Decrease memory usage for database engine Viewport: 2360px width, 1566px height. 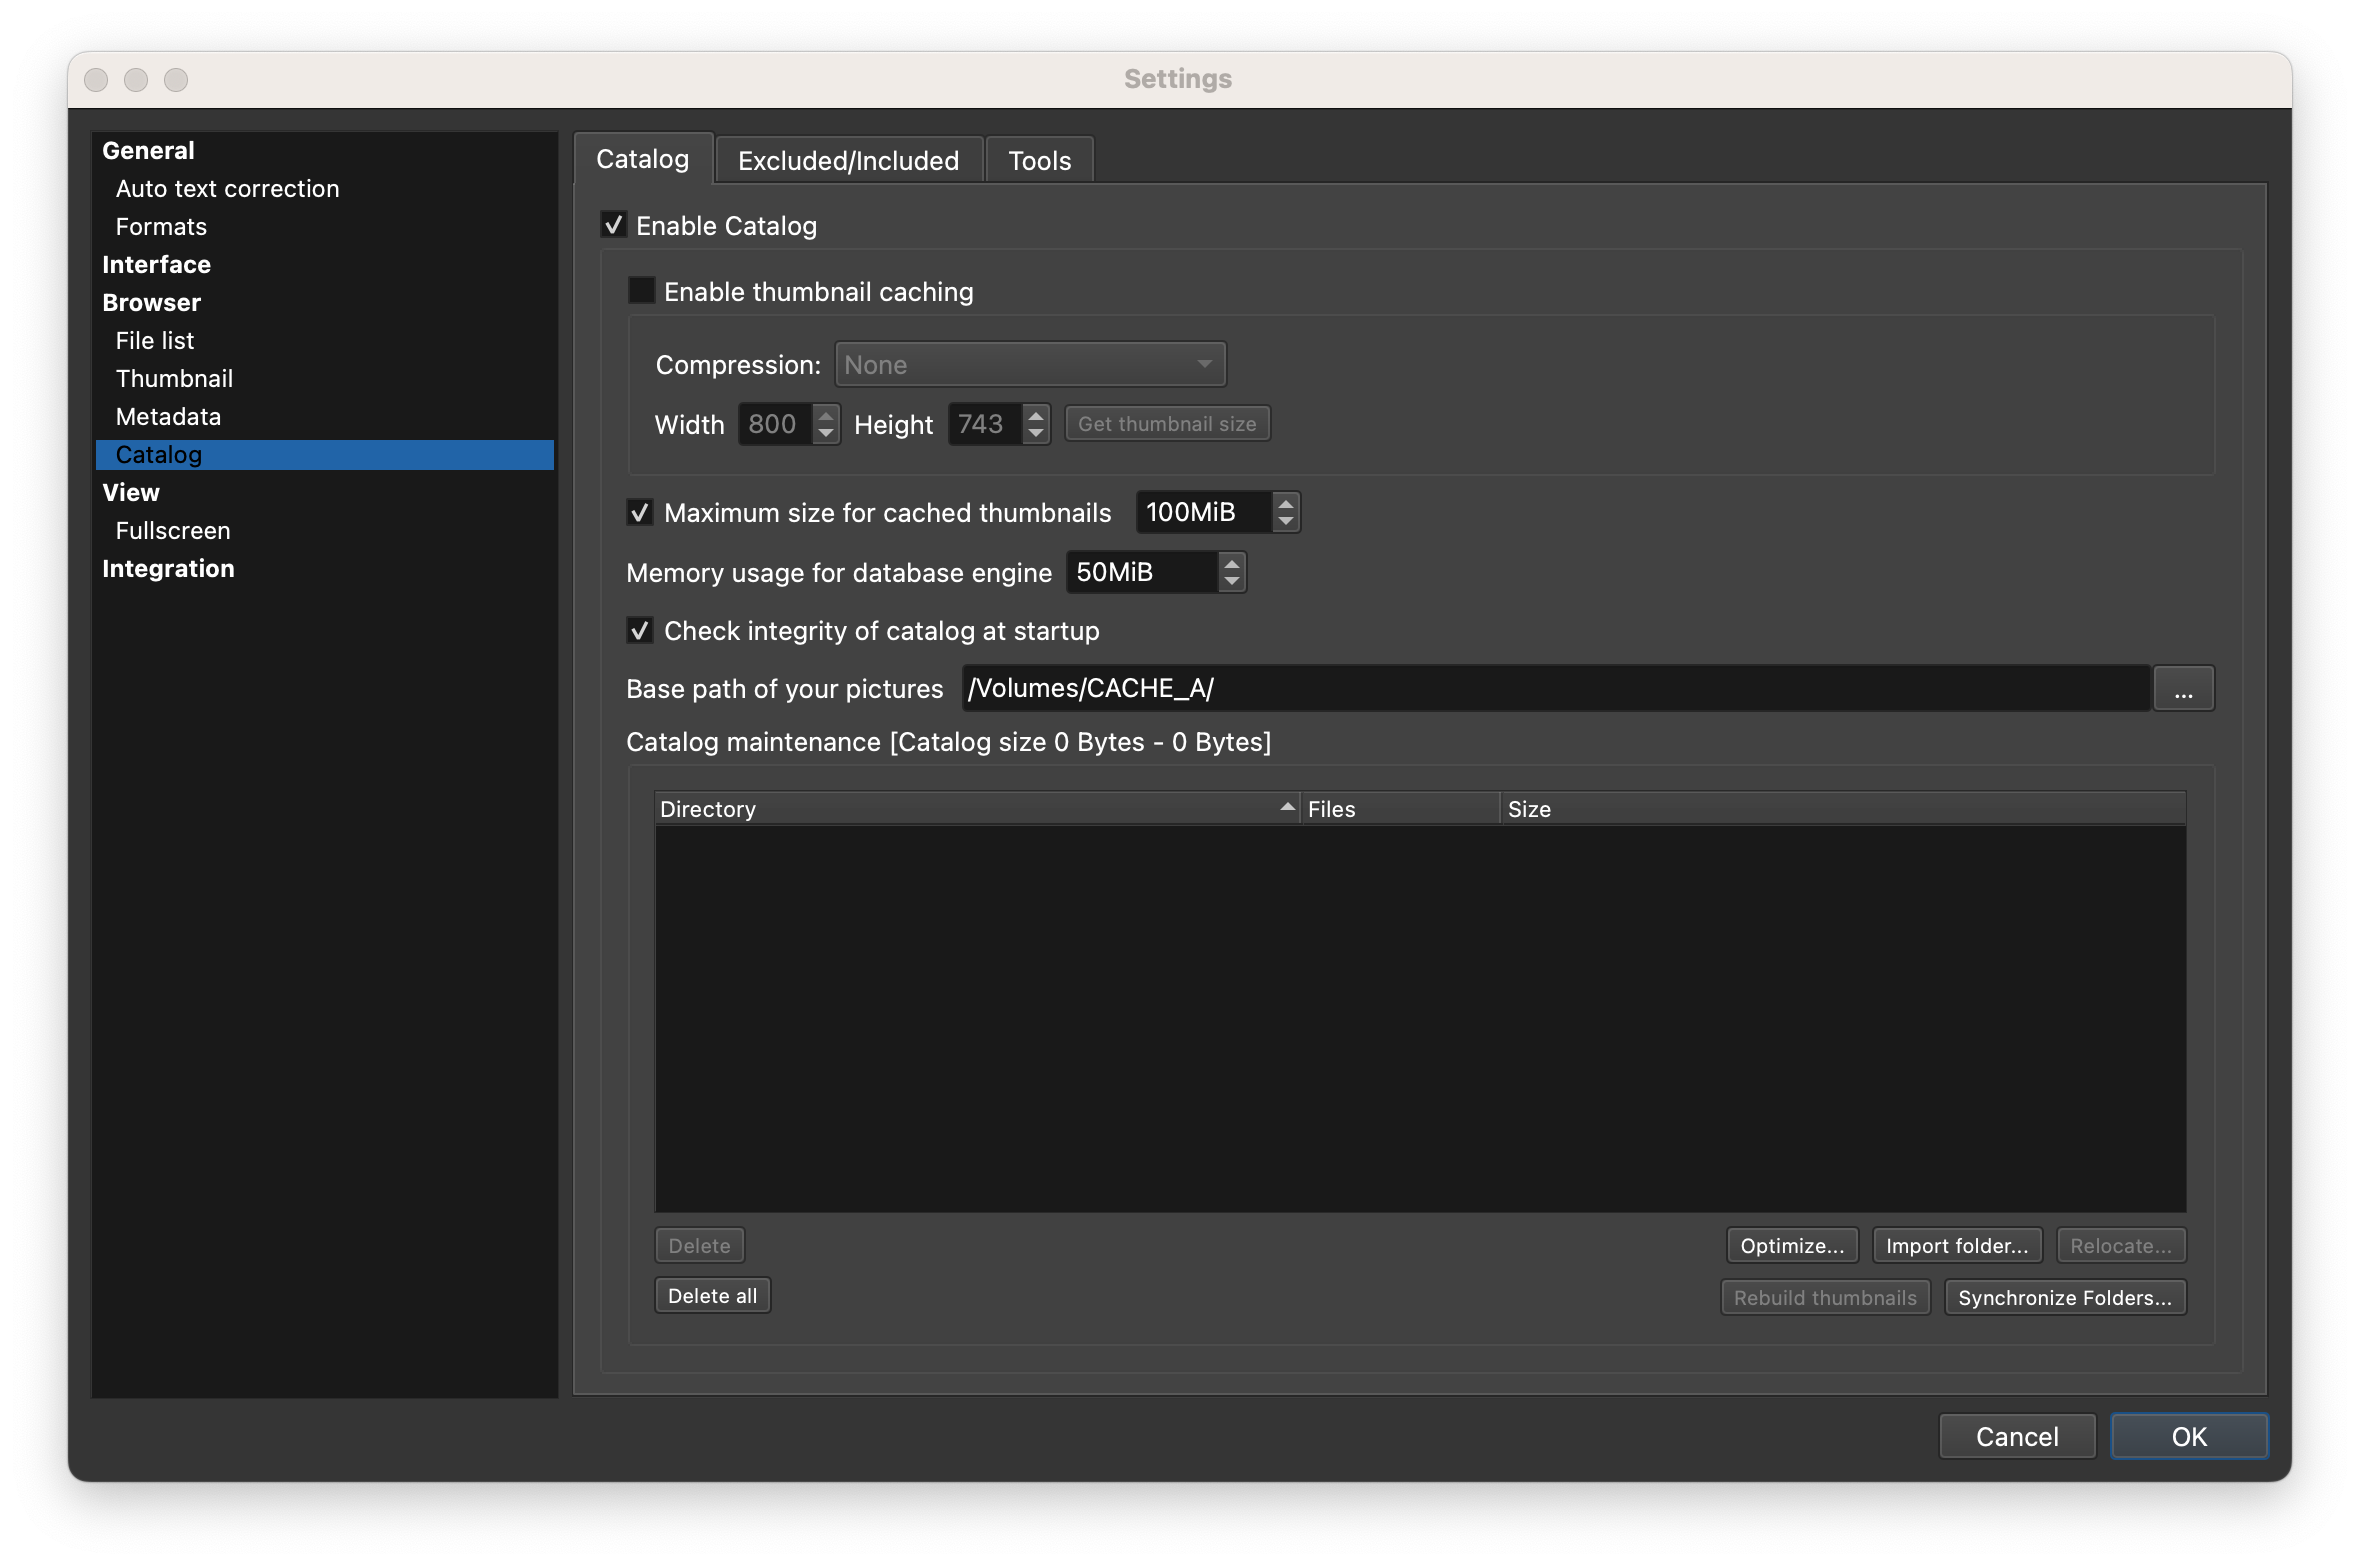pos(1232,581)
